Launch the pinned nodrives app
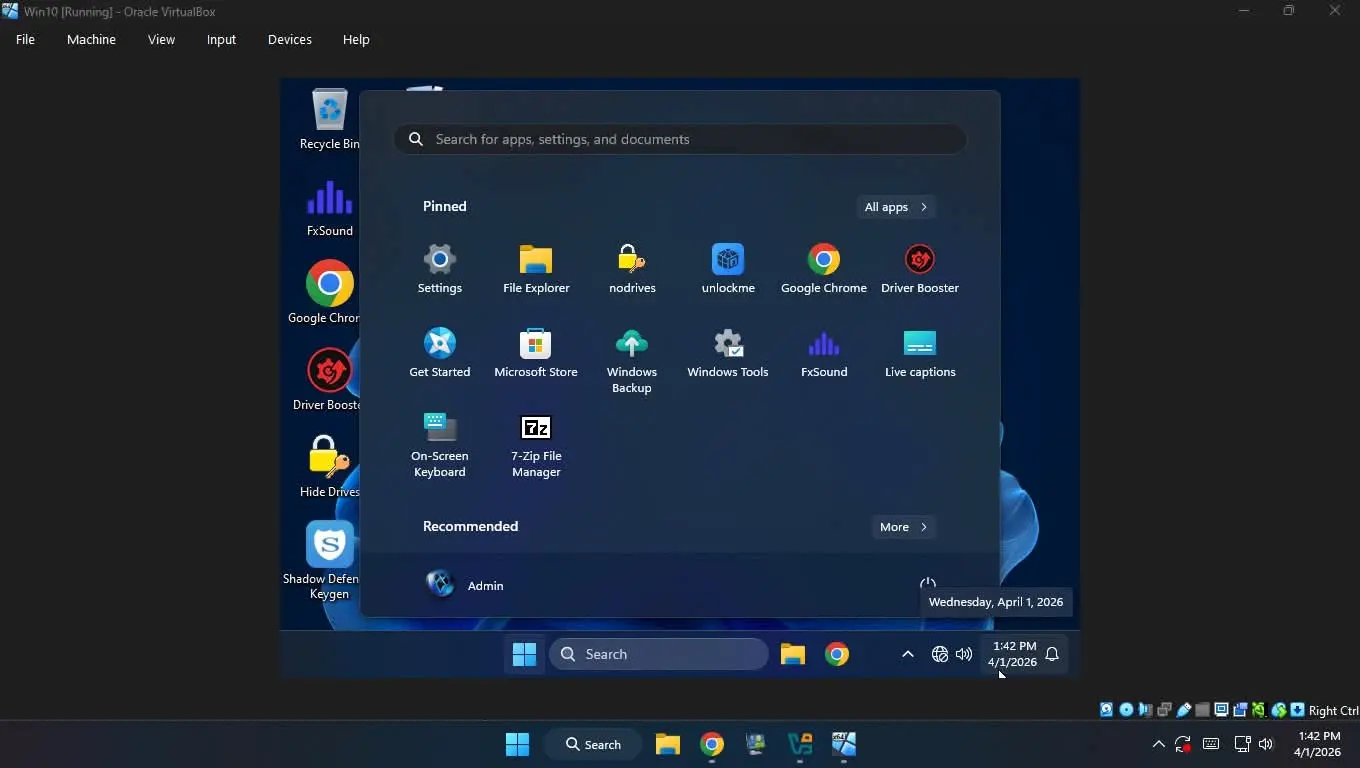Screen dimensions: 1360x768 pos(632,270)
